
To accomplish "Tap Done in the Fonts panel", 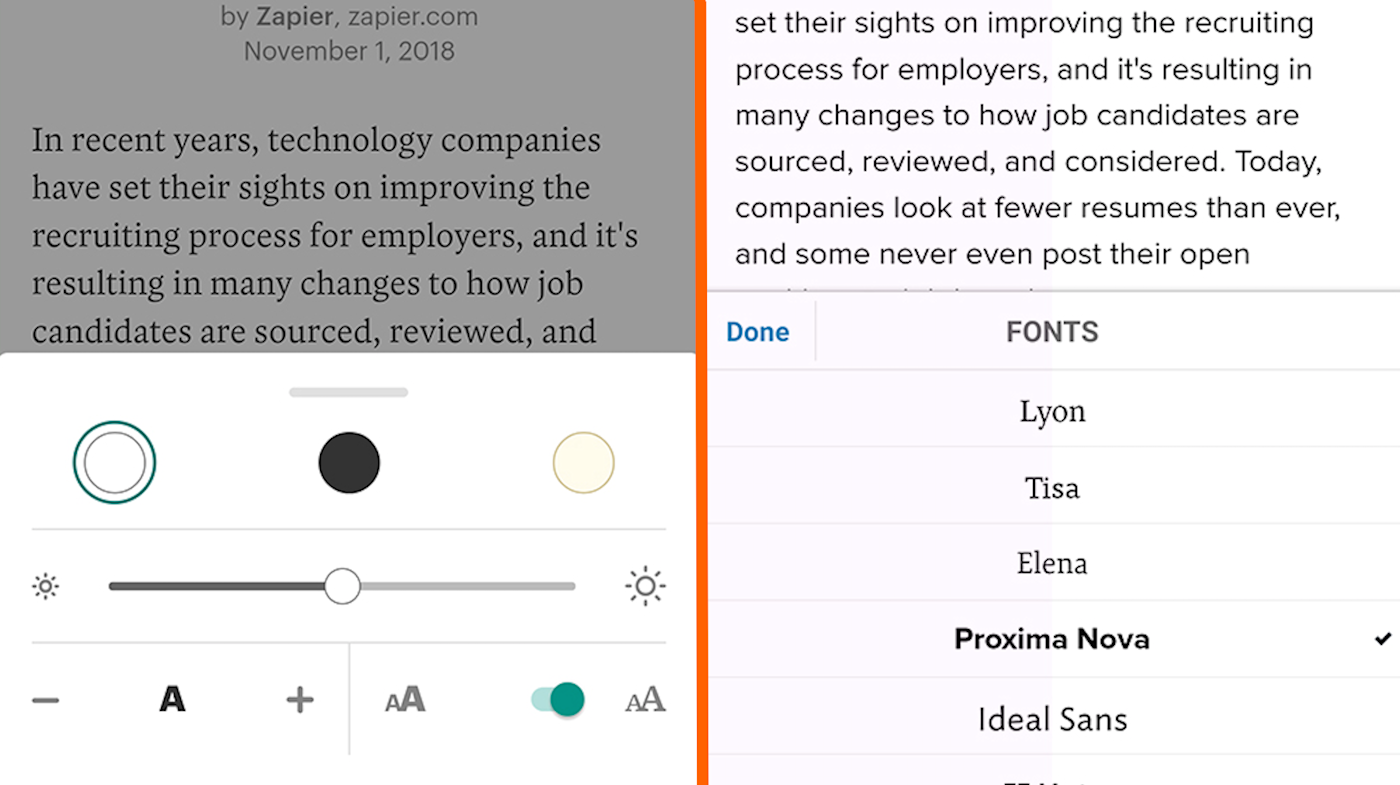I will click(758, 332).
